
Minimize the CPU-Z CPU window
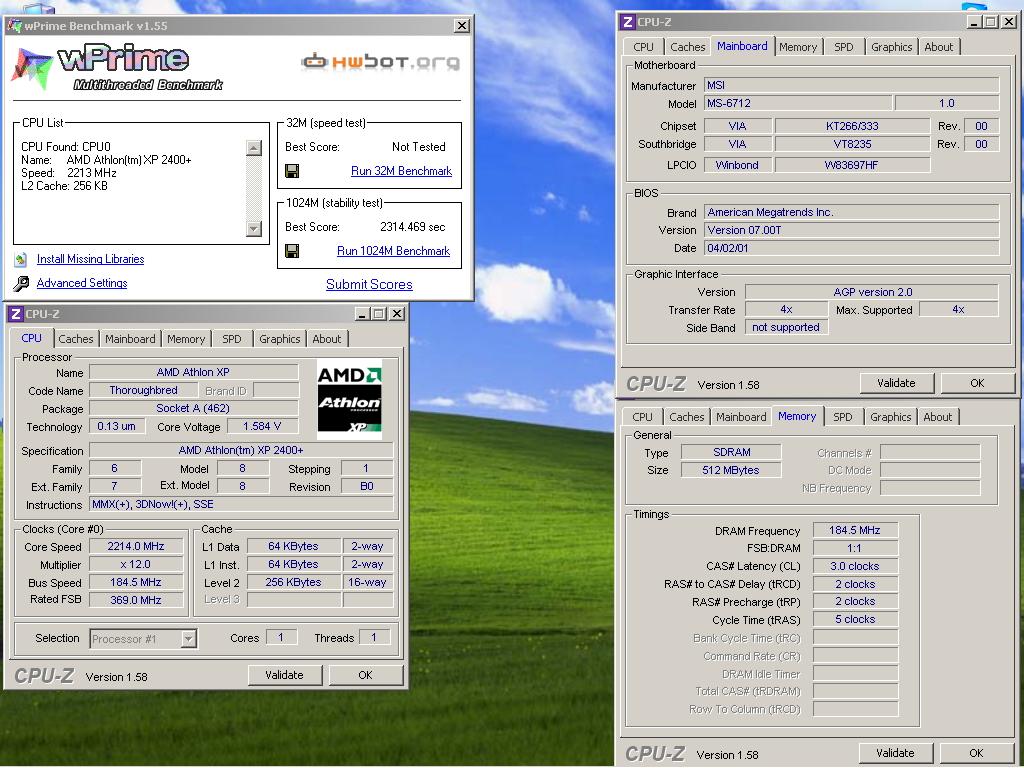pyautogui.click(x=362, y=314)
